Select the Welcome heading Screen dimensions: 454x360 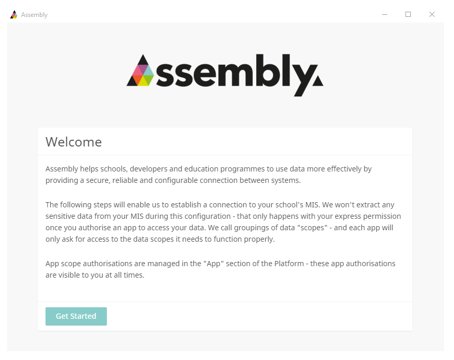click(x=74, y=142)
